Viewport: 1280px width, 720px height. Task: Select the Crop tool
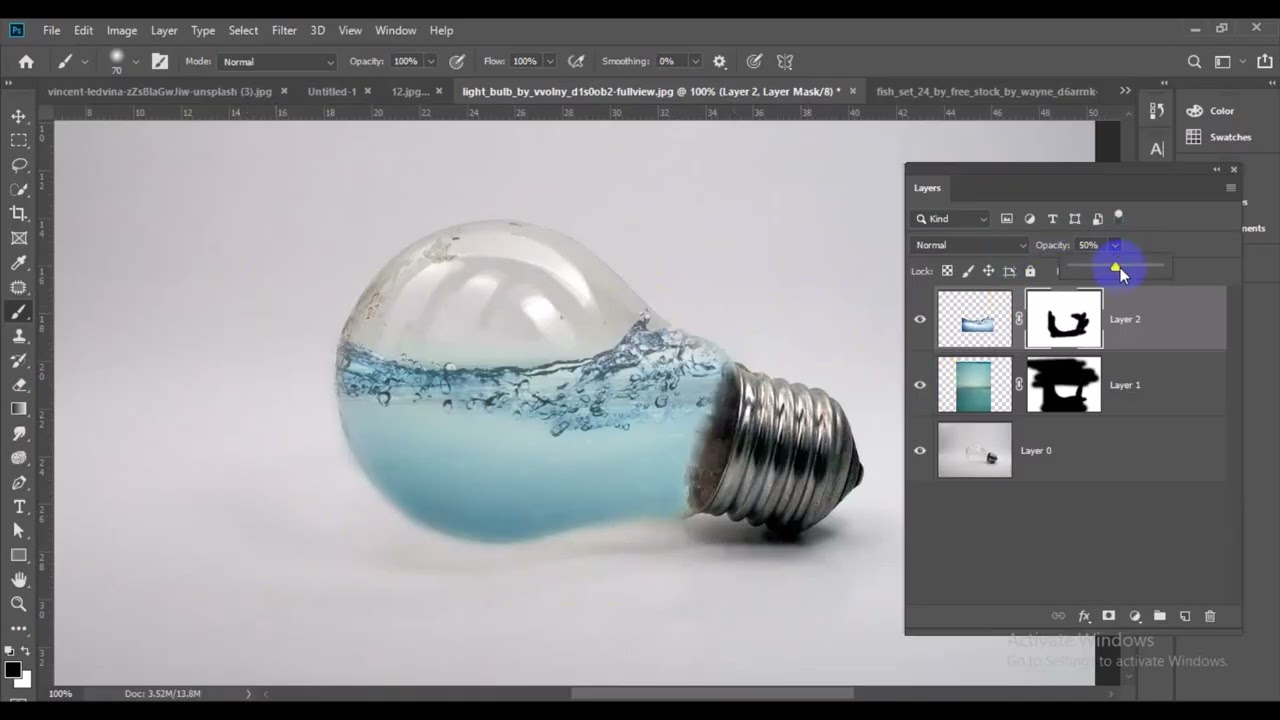19,213
